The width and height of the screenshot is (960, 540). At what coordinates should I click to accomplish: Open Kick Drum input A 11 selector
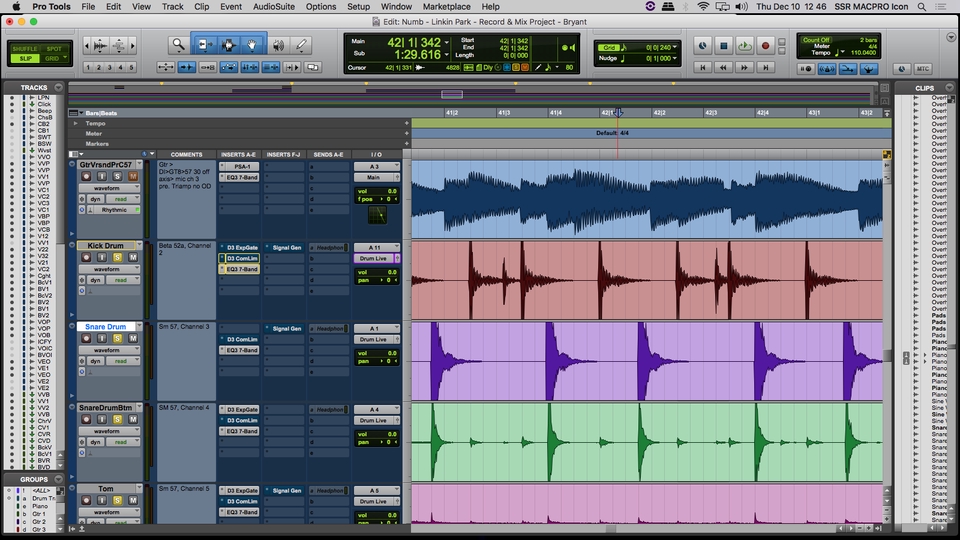tap(377, 247)
